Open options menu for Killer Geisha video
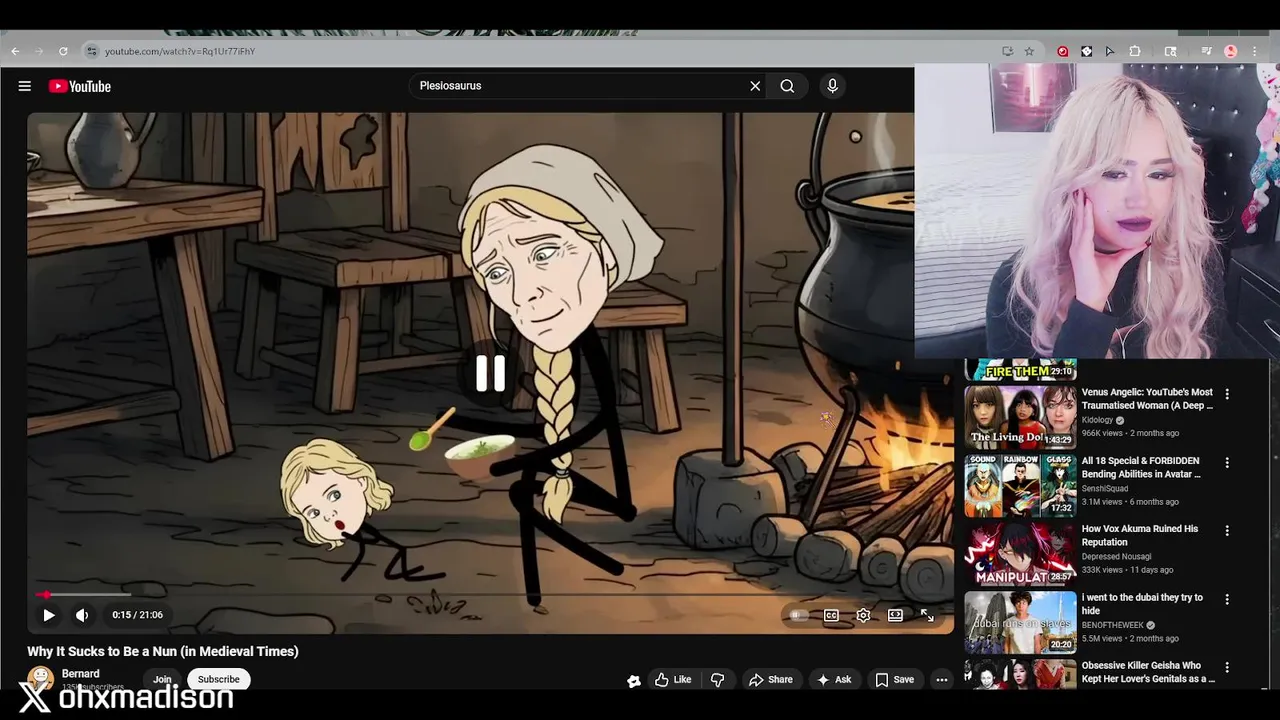 pos(1227,668)
